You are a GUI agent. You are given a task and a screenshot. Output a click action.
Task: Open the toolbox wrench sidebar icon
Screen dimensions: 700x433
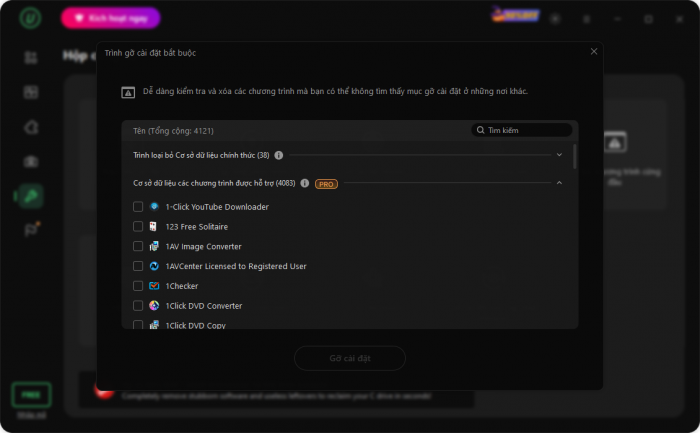[x=30, y=196]
